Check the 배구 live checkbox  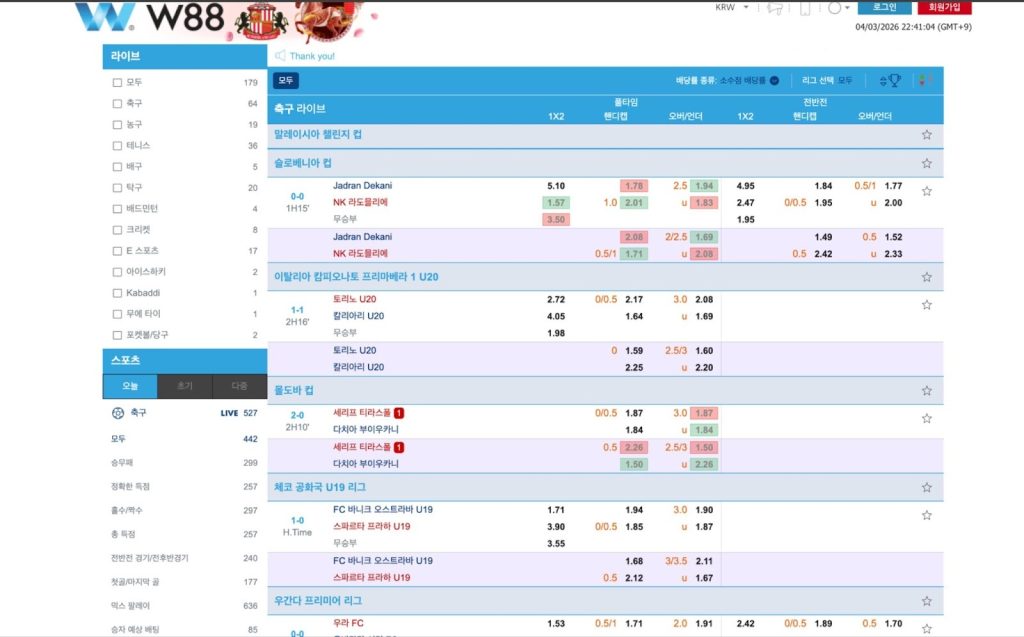(x=118, y=167)
